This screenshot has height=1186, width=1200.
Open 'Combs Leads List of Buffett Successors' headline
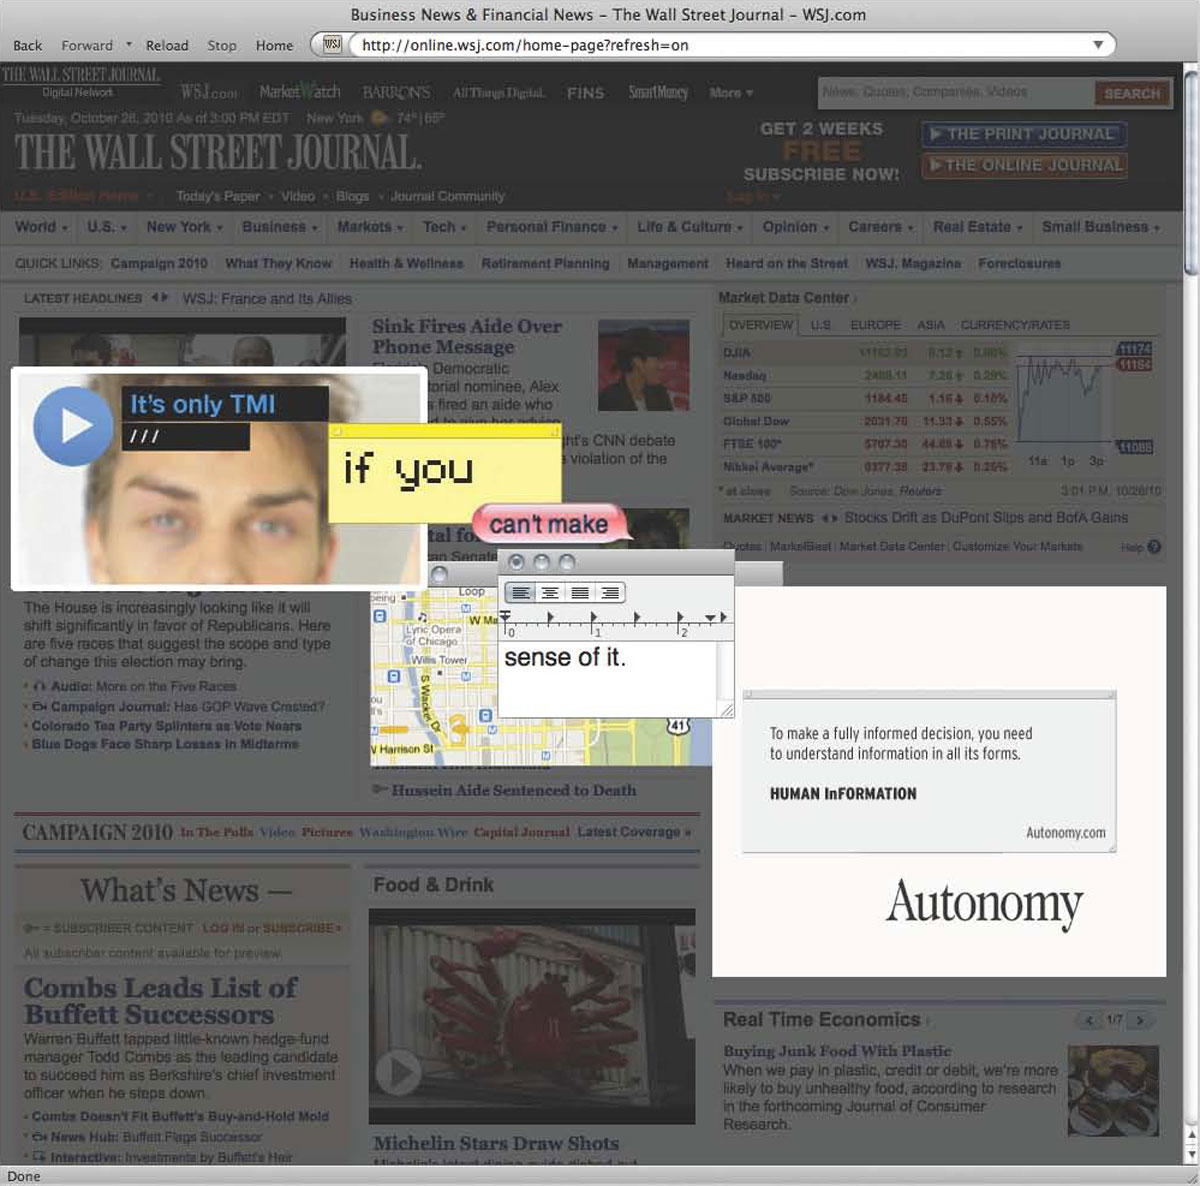(x=160, y=1001)
